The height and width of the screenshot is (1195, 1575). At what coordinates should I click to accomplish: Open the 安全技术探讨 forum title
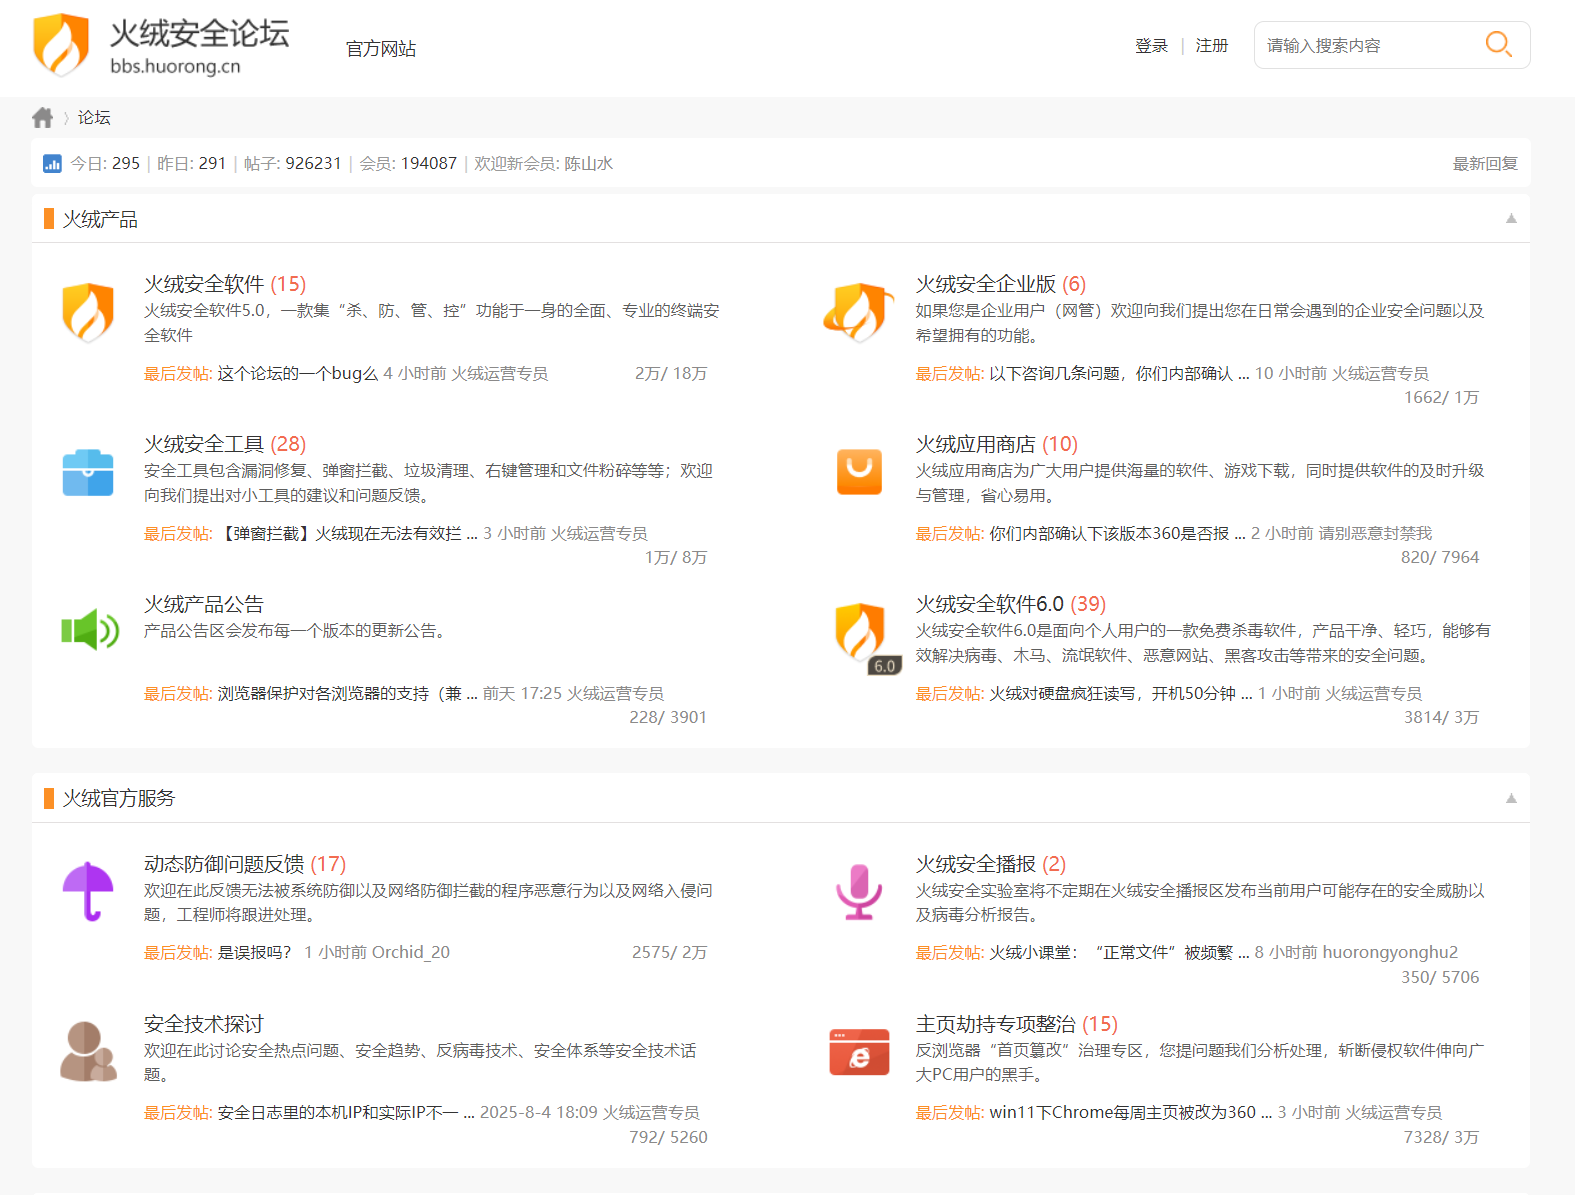pos(204,1024)
